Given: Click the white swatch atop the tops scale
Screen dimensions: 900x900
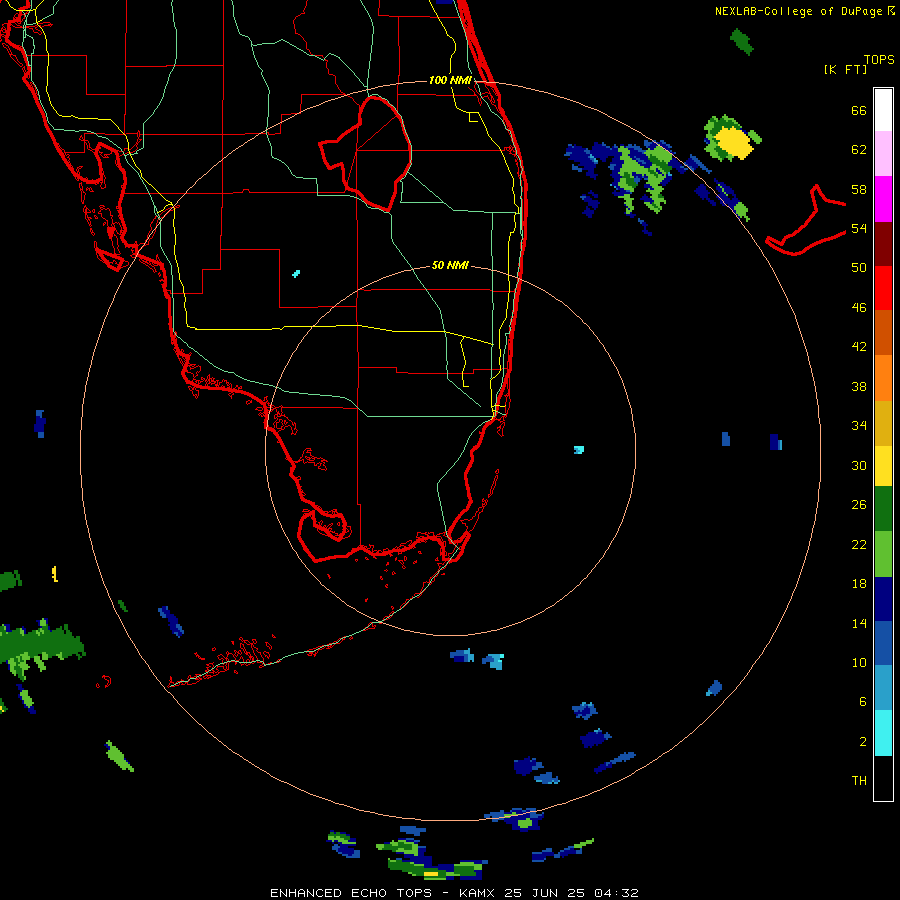Looking at the screenshot, I should 883,110.
